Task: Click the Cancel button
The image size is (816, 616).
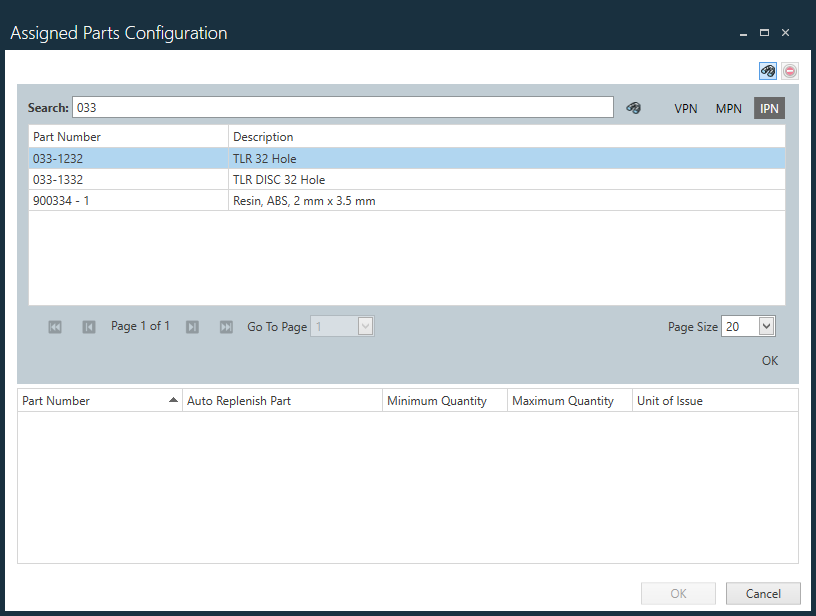Action: click(x=762, y=593)
